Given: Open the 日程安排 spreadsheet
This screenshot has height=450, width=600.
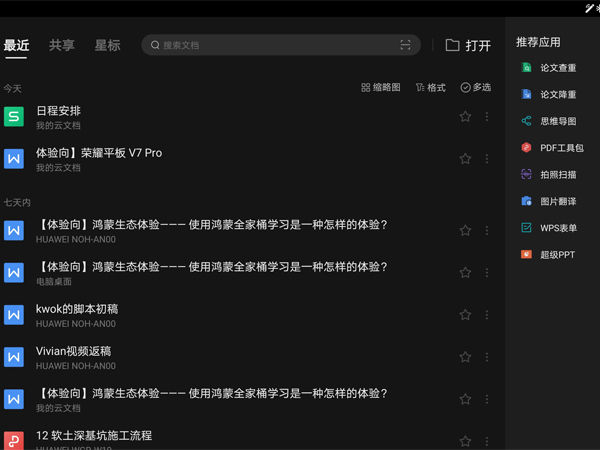Looking at the screenshot, I should pos(245,117).
